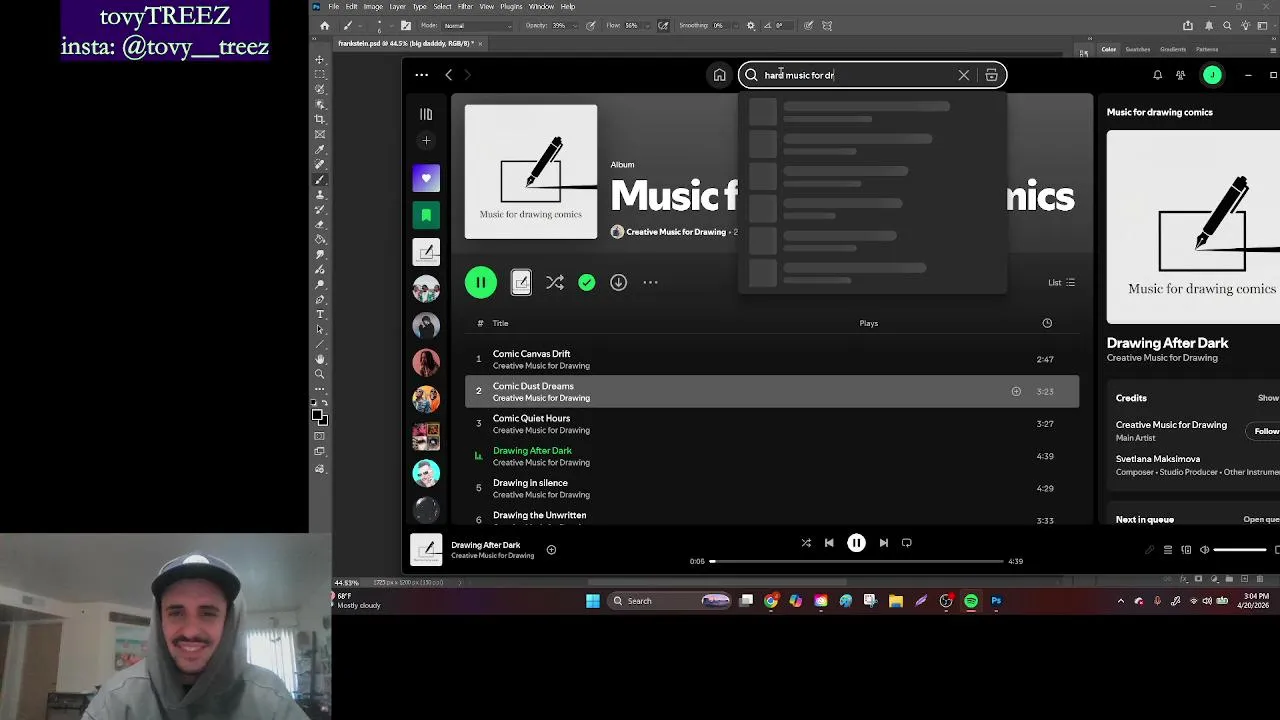Click the Photoshop Home icon in options bar
The height and width of the screenshot is (720, 1280).
pyautogui.click(x=324, y=26)
